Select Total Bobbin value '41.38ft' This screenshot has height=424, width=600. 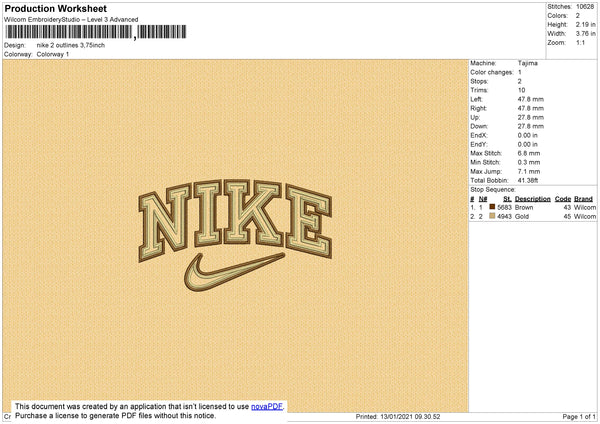[528, 180]
